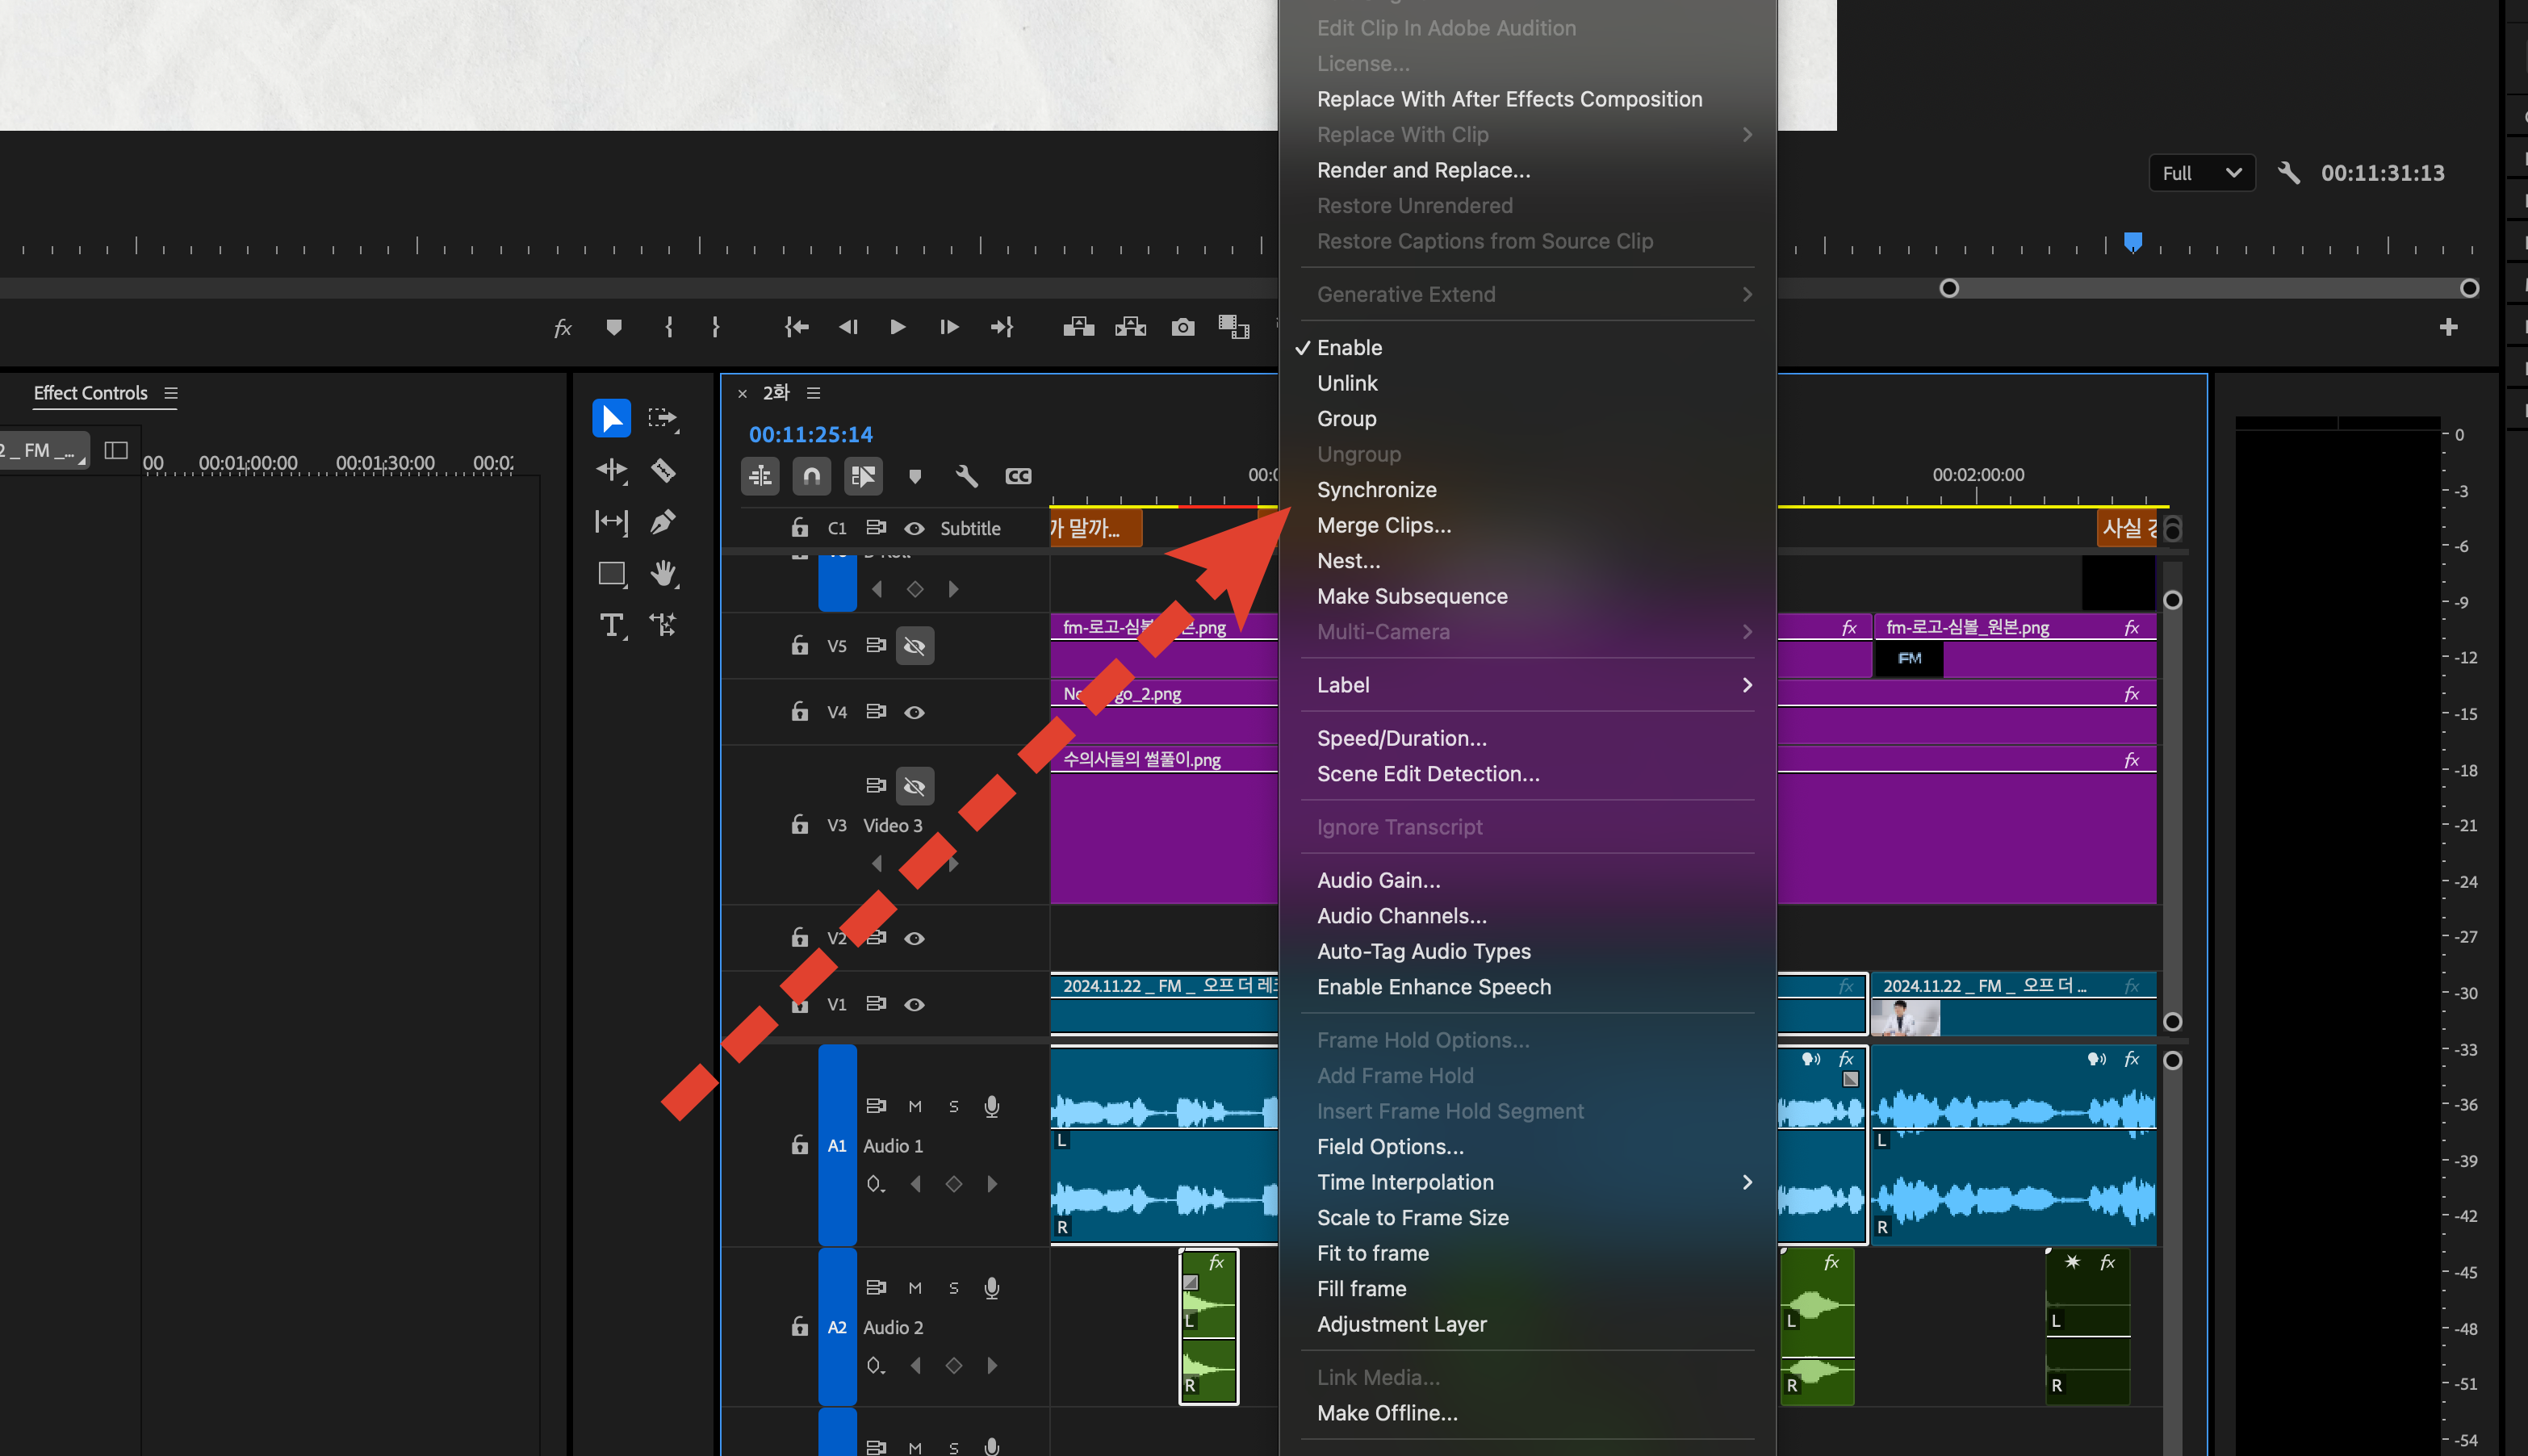The width and height of the screenshot is (2528, 1456).
Task: Select the Type tool
Action: click(x=611, y=625)
